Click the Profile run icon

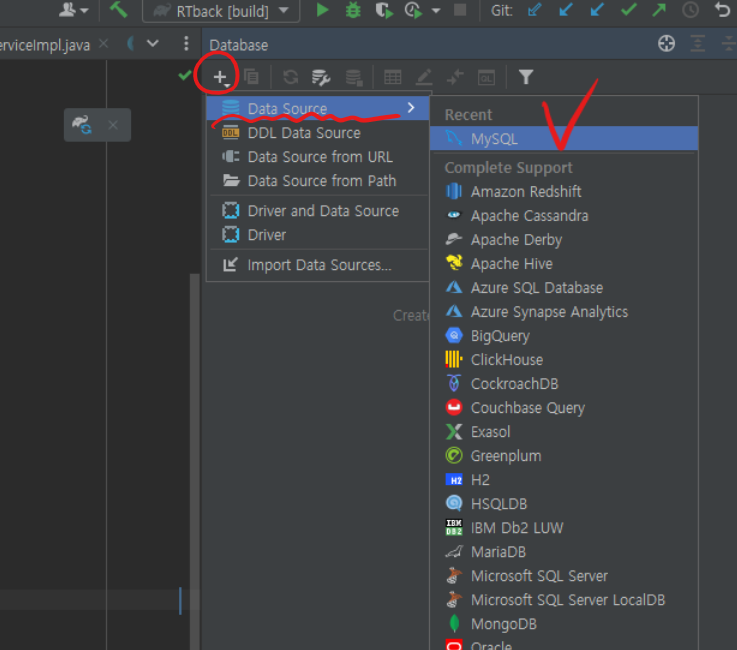[414, 10]
